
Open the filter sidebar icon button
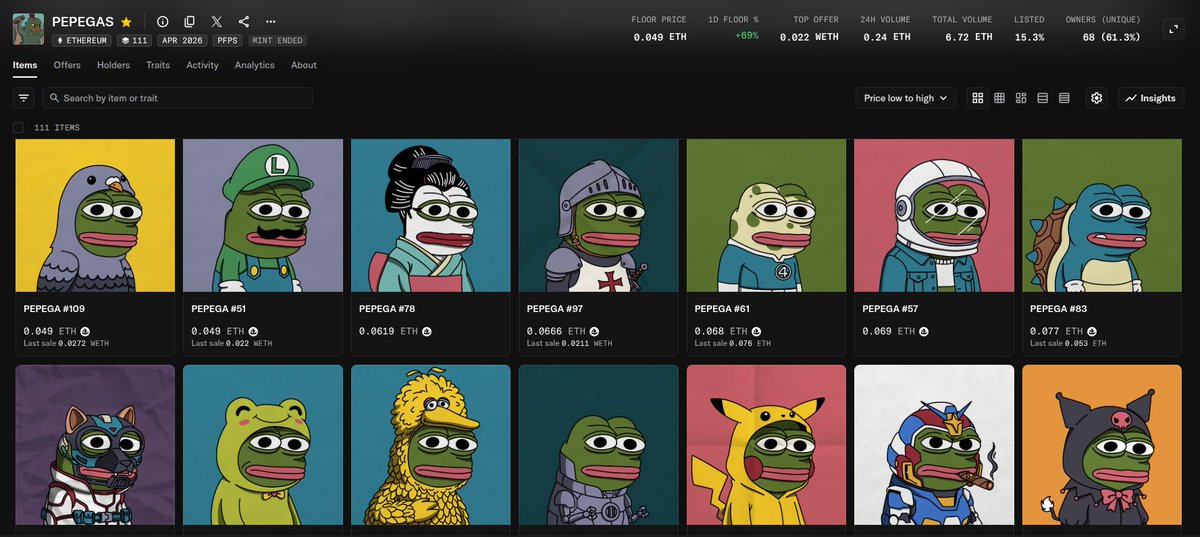tap(24, 98)
